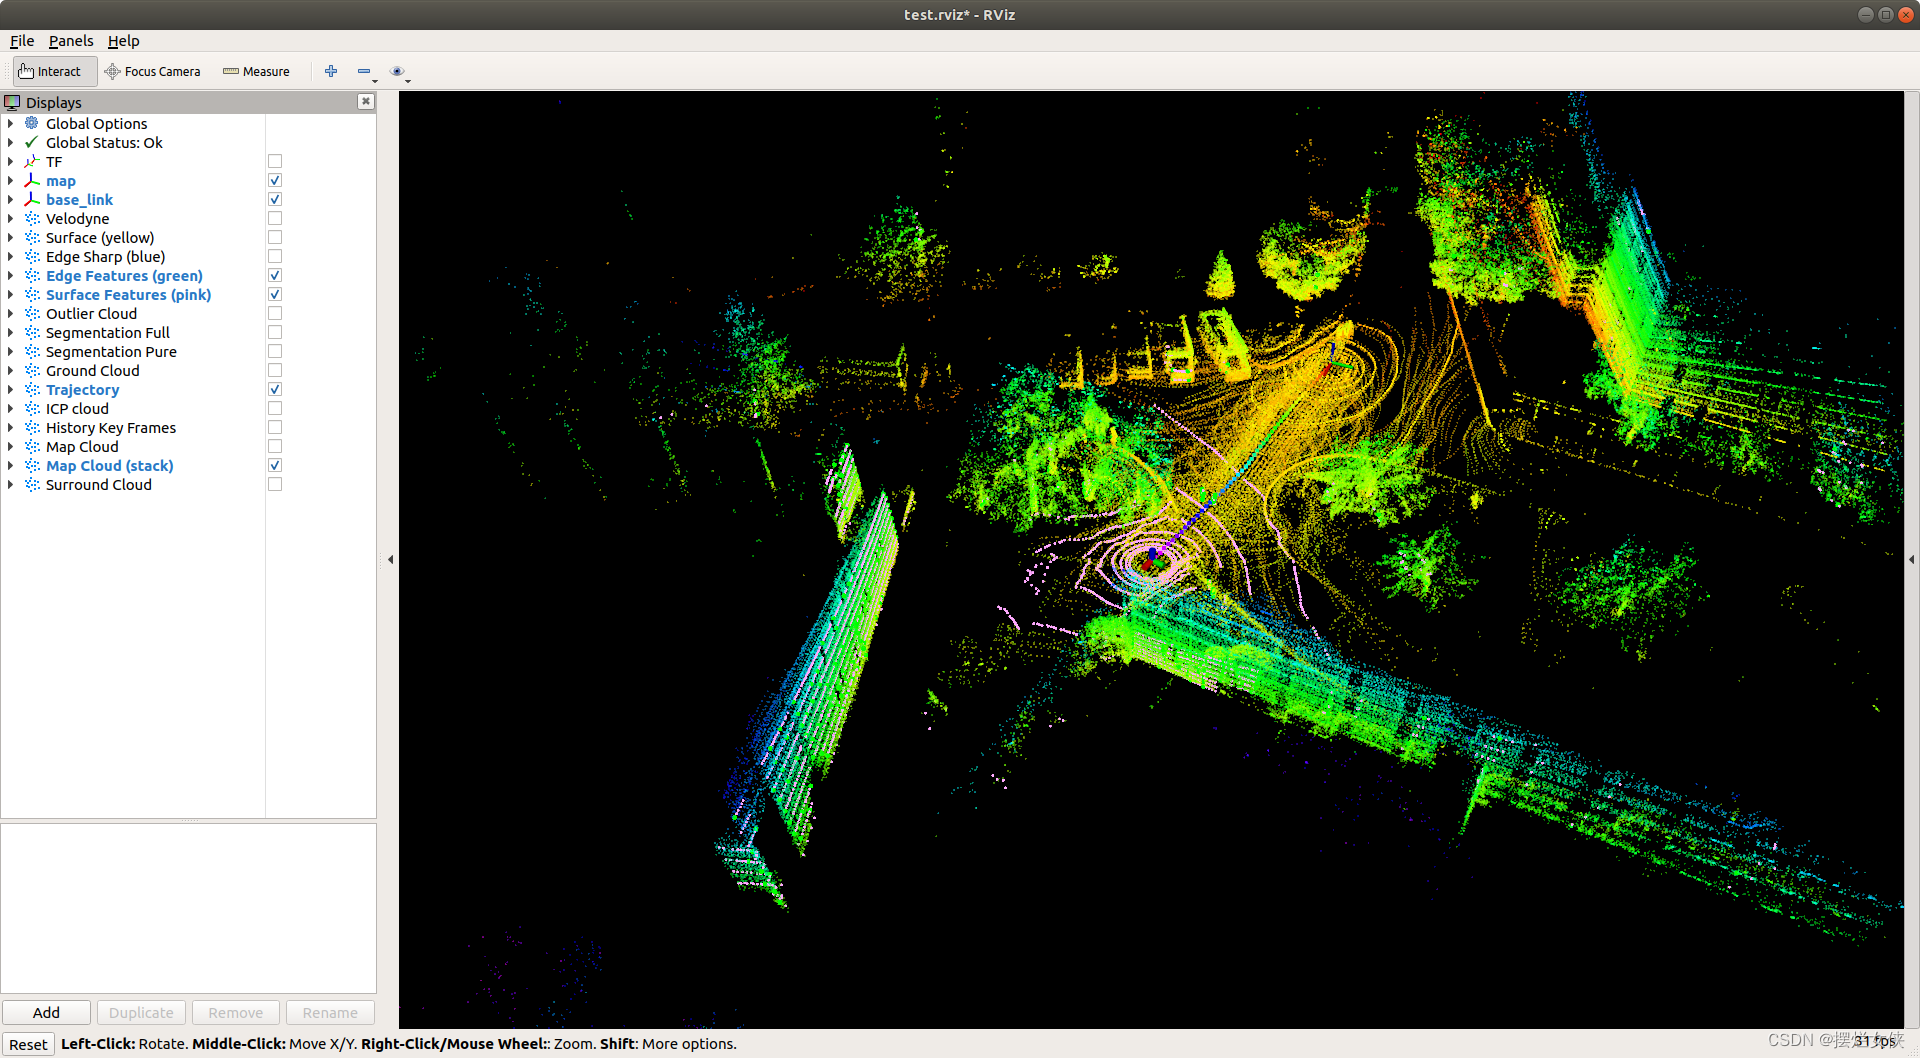The height and width of the screenshot is (1058, 1920).
Task: Expand the Outlier Cloud tree node
Action: click(10, 313)
